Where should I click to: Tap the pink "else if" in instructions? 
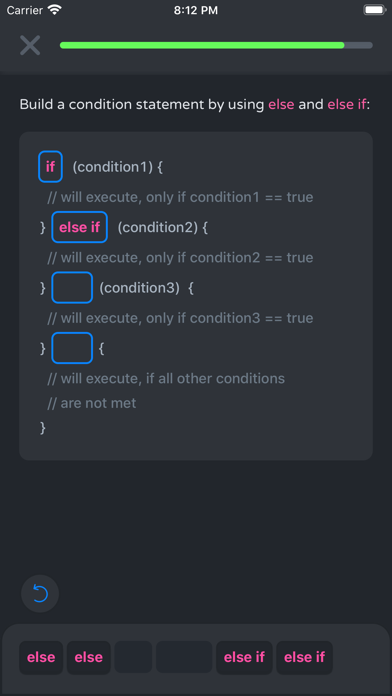coord(347,105)
